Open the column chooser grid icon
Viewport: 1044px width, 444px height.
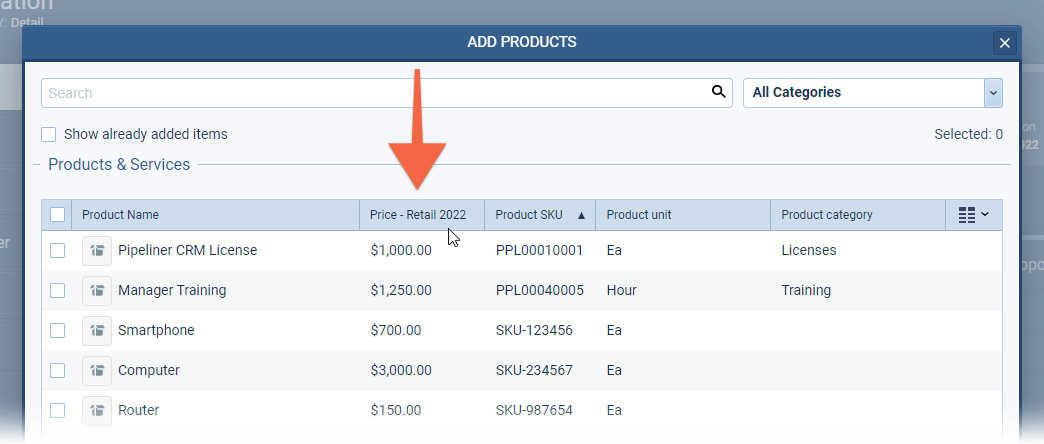tap(973, 215)
